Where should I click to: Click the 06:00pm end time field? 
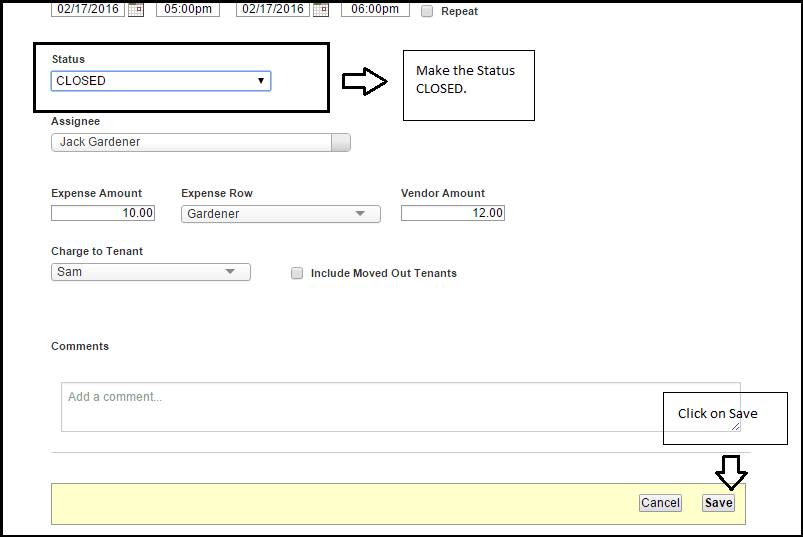pos(374,9)
